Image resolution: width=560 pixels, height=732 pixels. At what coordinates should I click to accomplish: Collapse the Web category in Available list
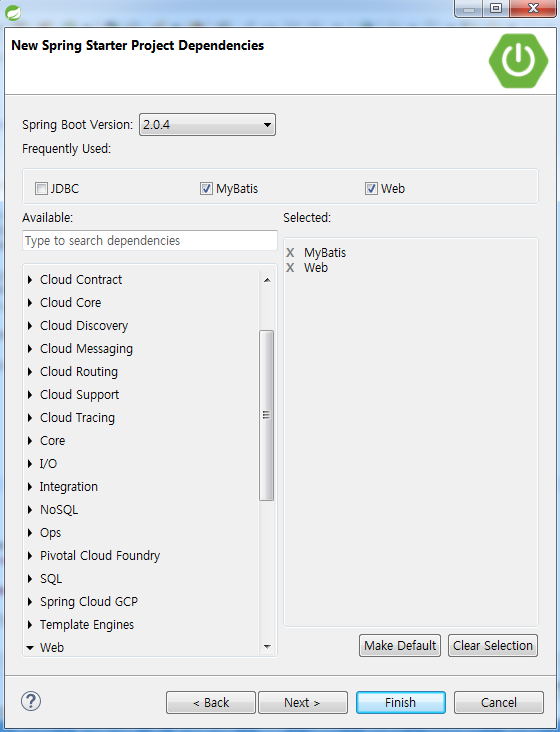point(30,648)
